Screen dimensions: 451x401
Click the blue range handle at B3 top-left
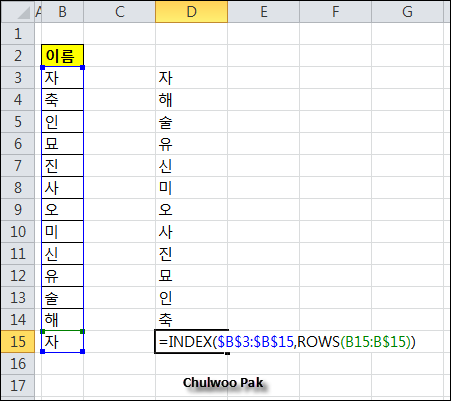[x=42, y=67]
